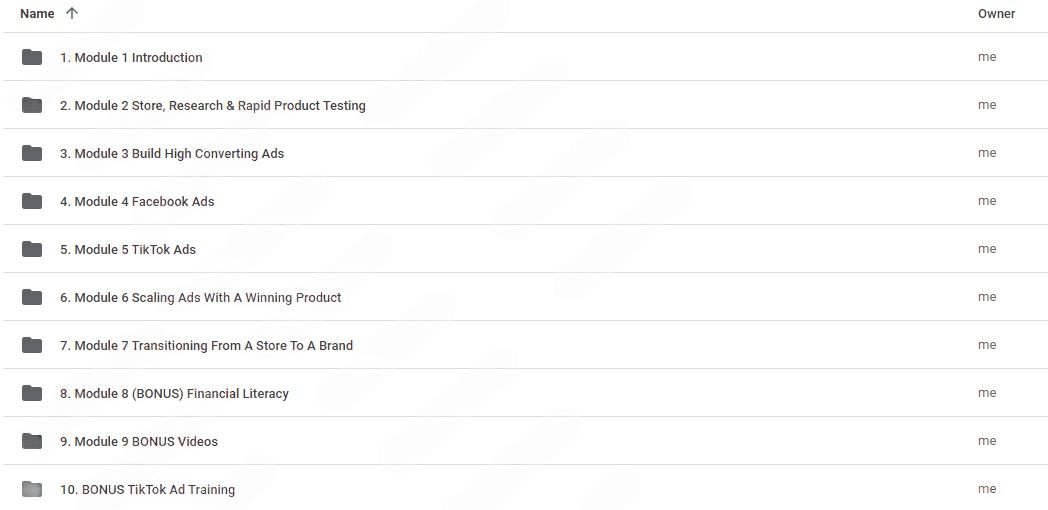Click the Module 4 Facebook Ads folder icon
This screenshot has width=1048, height=510.
click(32, 201)
